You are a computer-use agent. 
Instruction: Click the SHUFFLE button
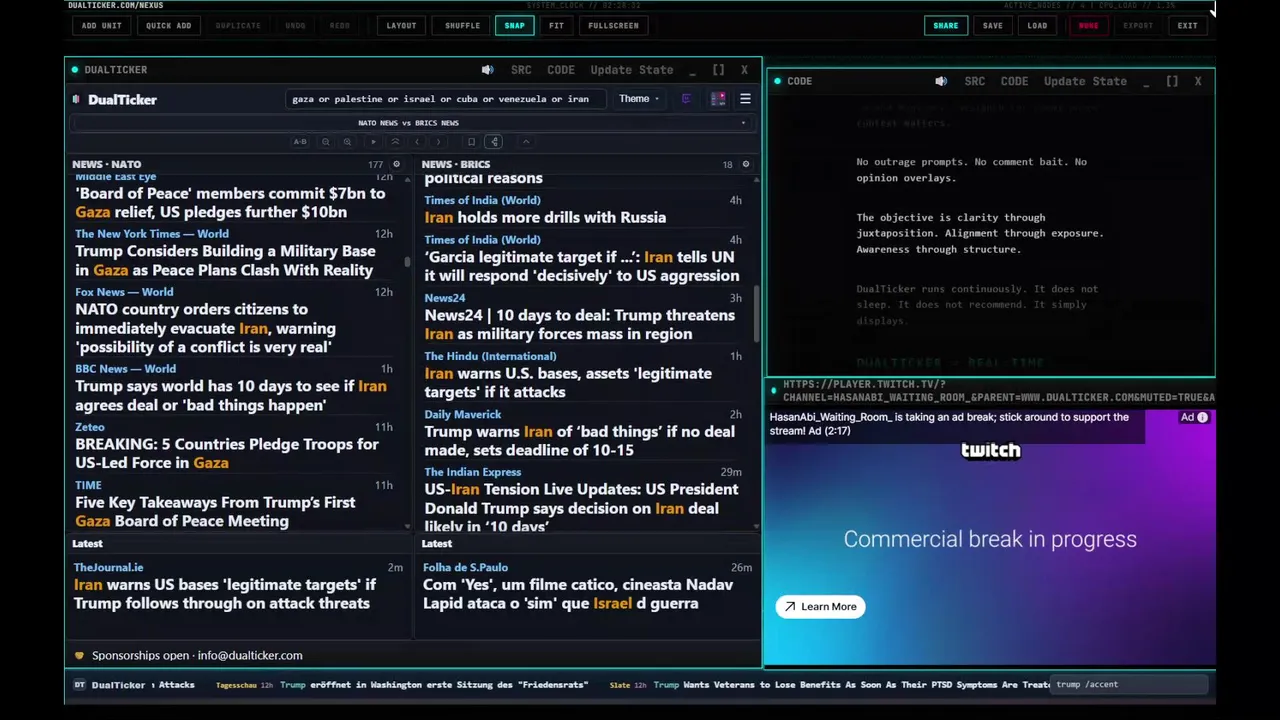pyautogui.click(x=462, y=25)
